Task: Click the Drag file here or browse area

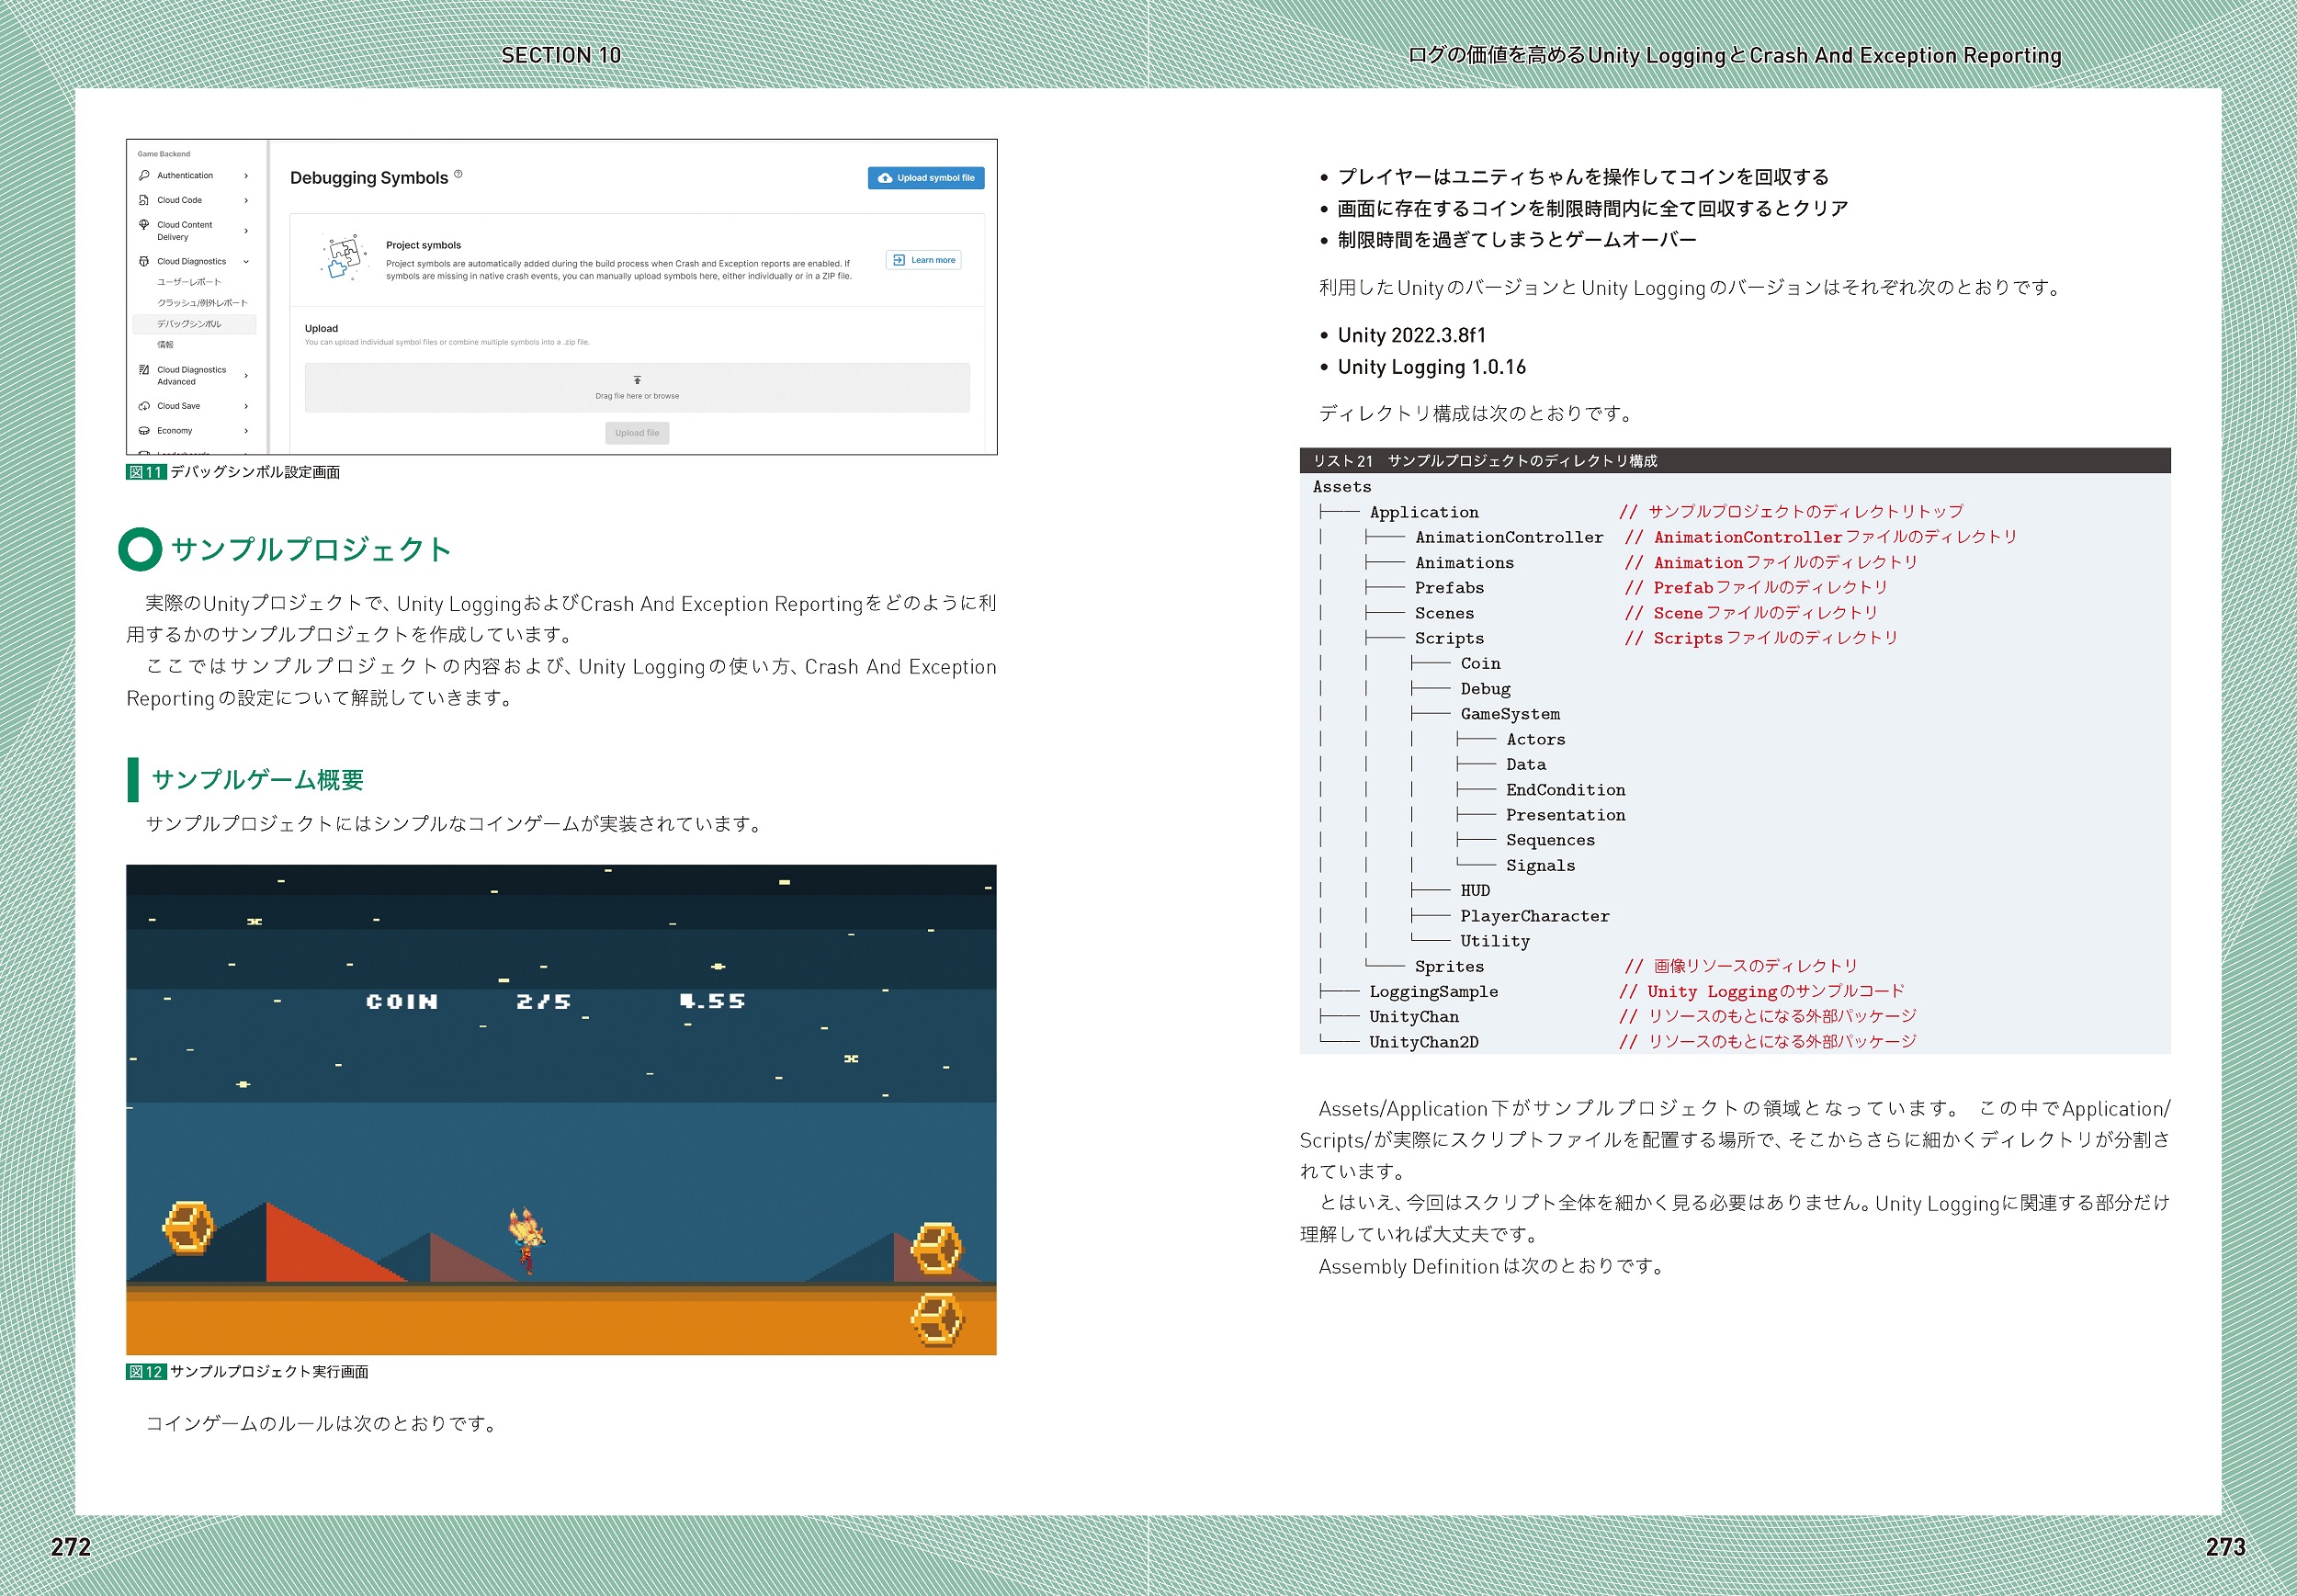Action: [637, 389]
